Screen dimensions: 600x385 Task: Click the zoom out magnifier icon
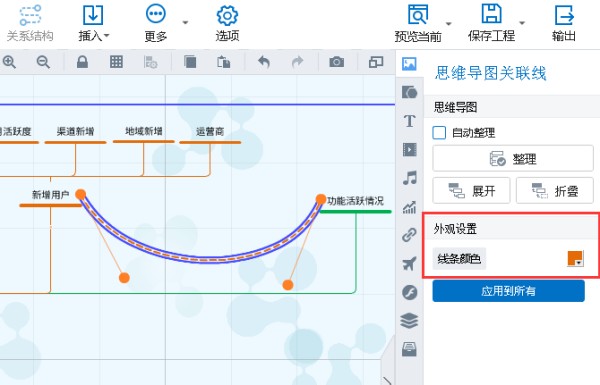coord(43,62)
